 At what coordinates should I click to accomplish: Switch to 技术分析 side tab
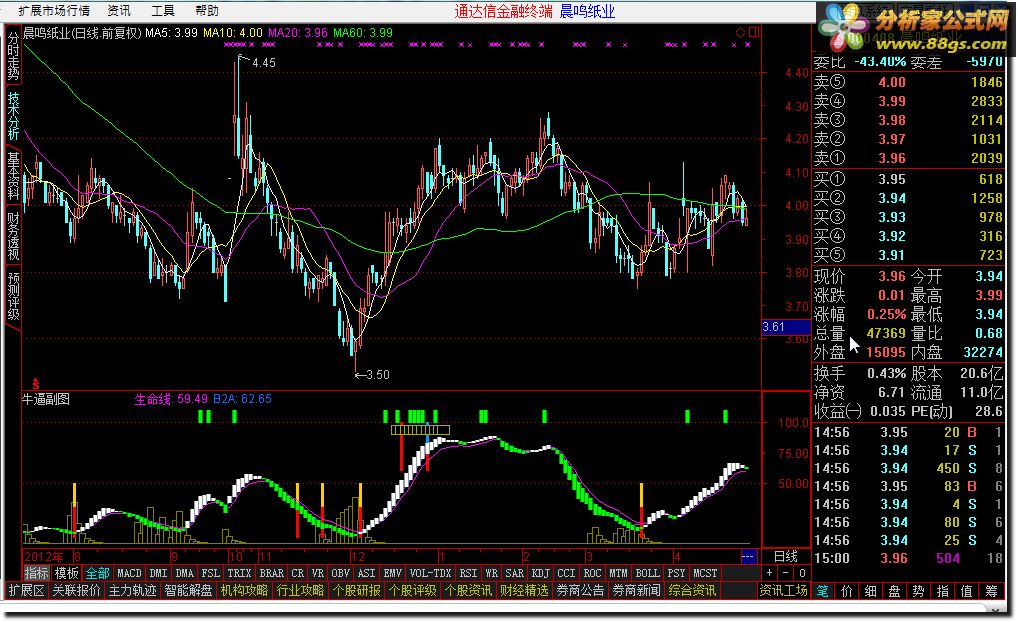point(13,115)
